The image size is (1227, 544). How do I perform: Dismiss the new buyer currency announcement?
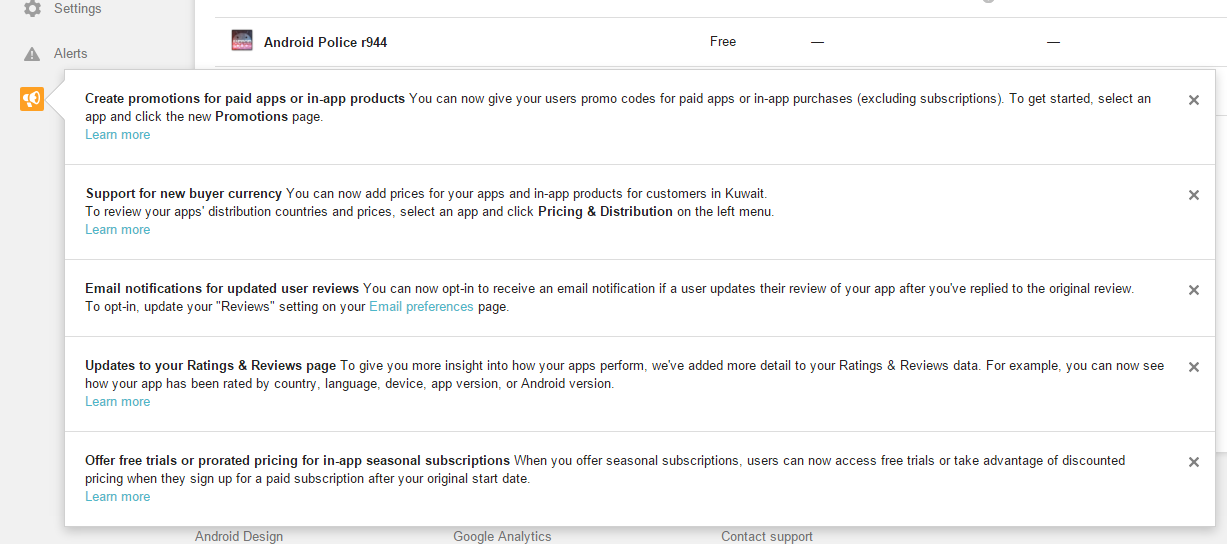tap(1194, 195)
